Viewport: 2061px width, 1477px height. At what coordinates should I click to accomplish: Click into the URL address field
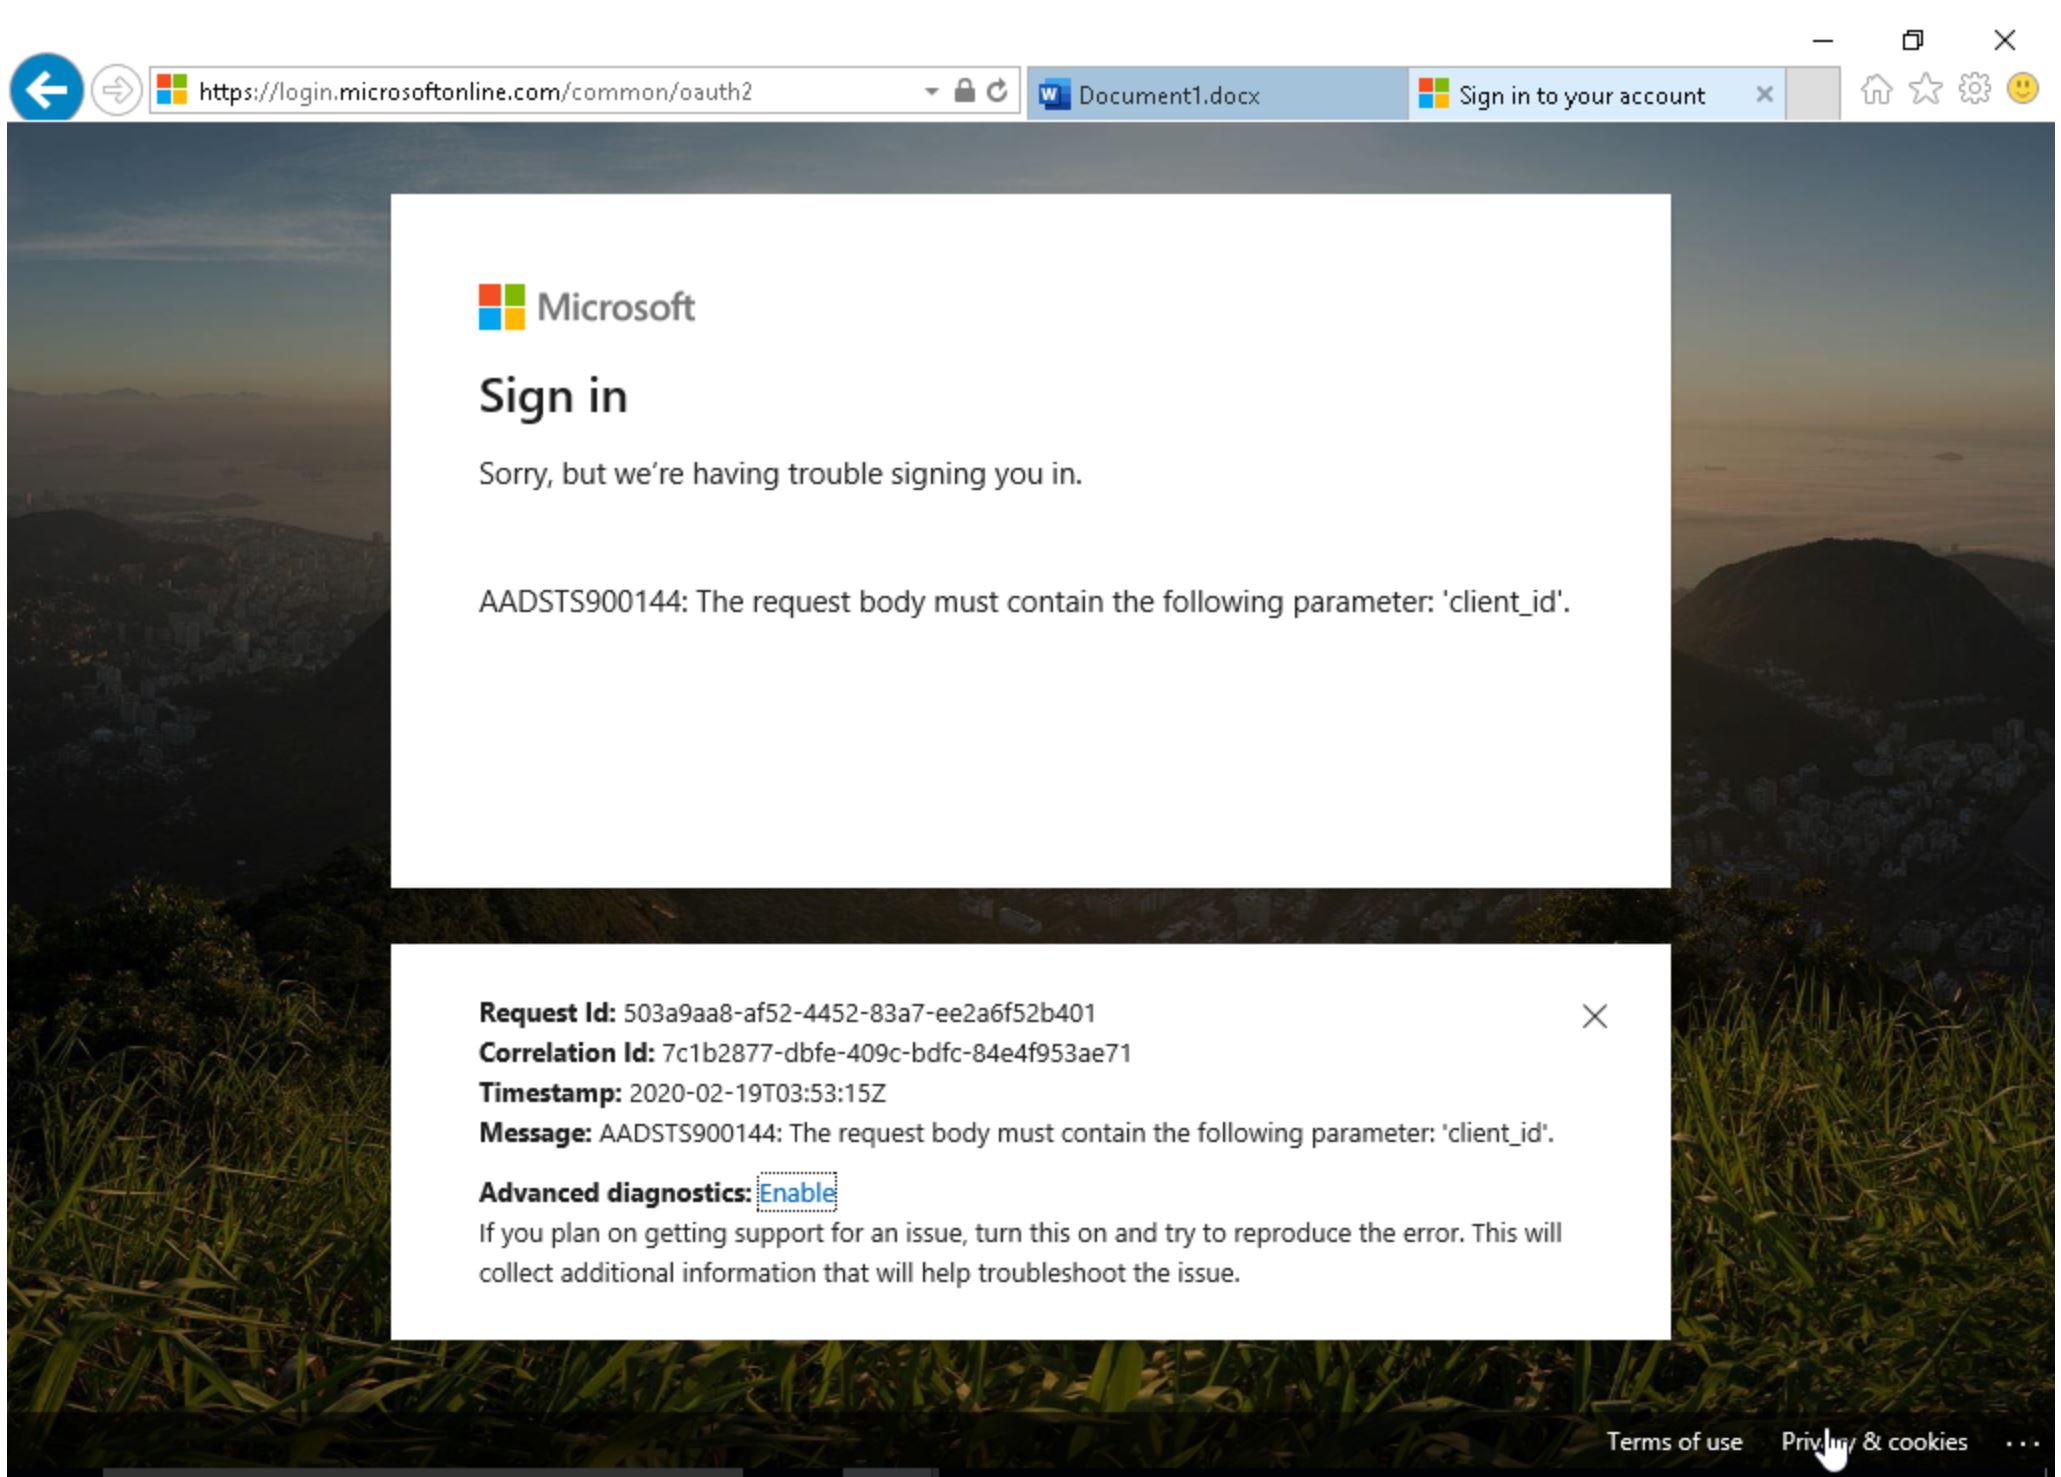pos(540,92)
